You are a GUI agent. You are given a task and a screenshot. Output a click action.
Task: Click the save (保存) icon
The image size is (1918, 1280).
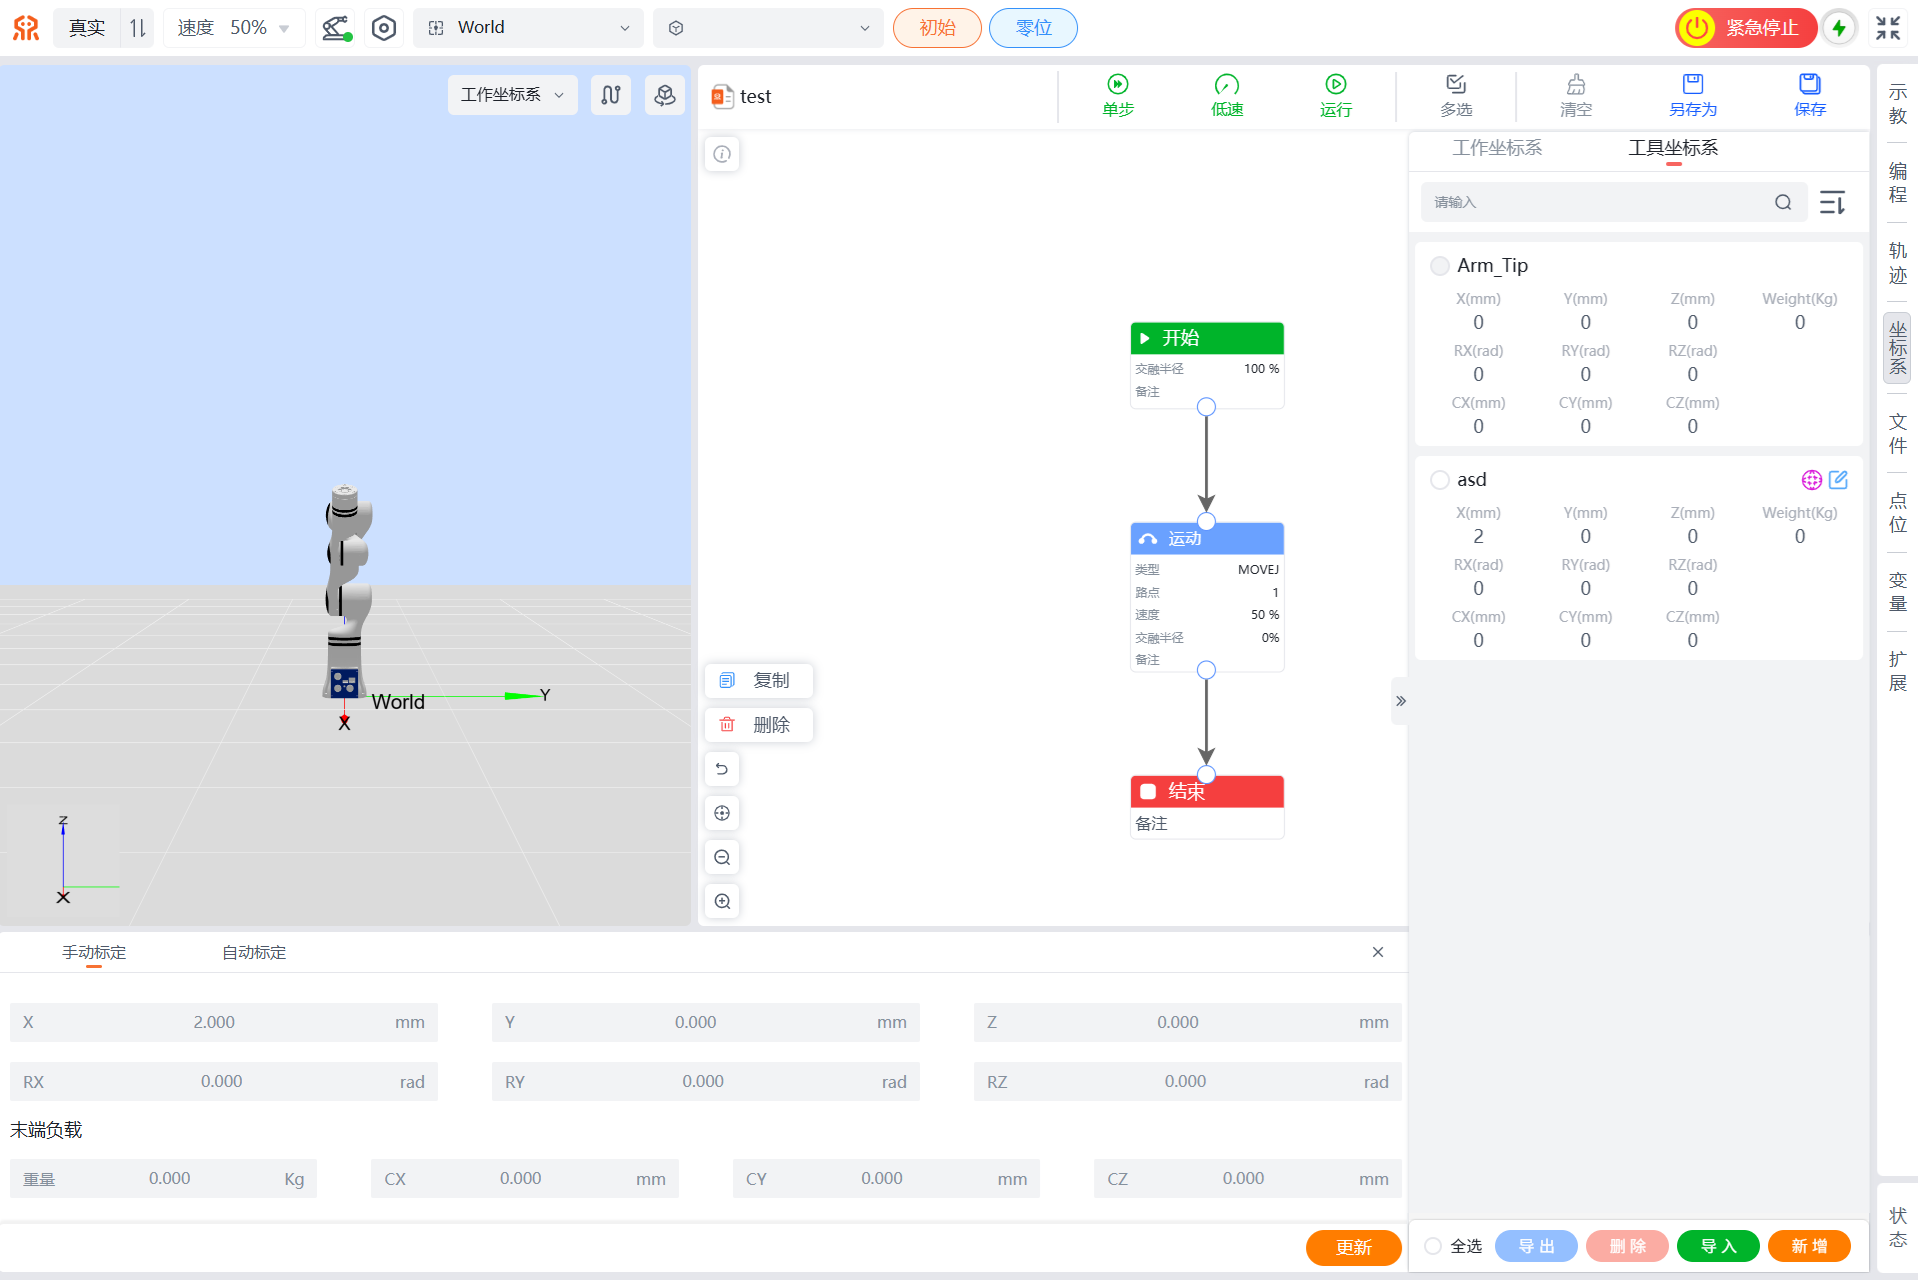pos(1809,85)
